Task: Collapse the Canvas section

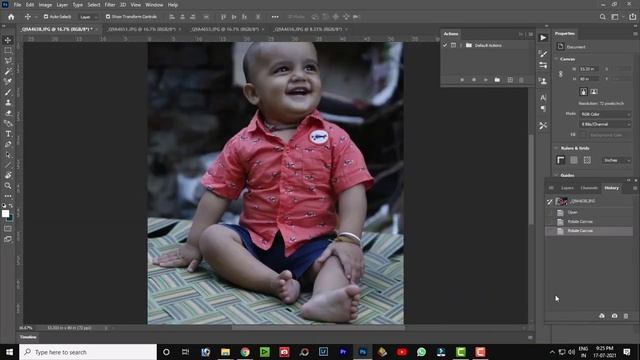Action: click(x=556, y=59)
